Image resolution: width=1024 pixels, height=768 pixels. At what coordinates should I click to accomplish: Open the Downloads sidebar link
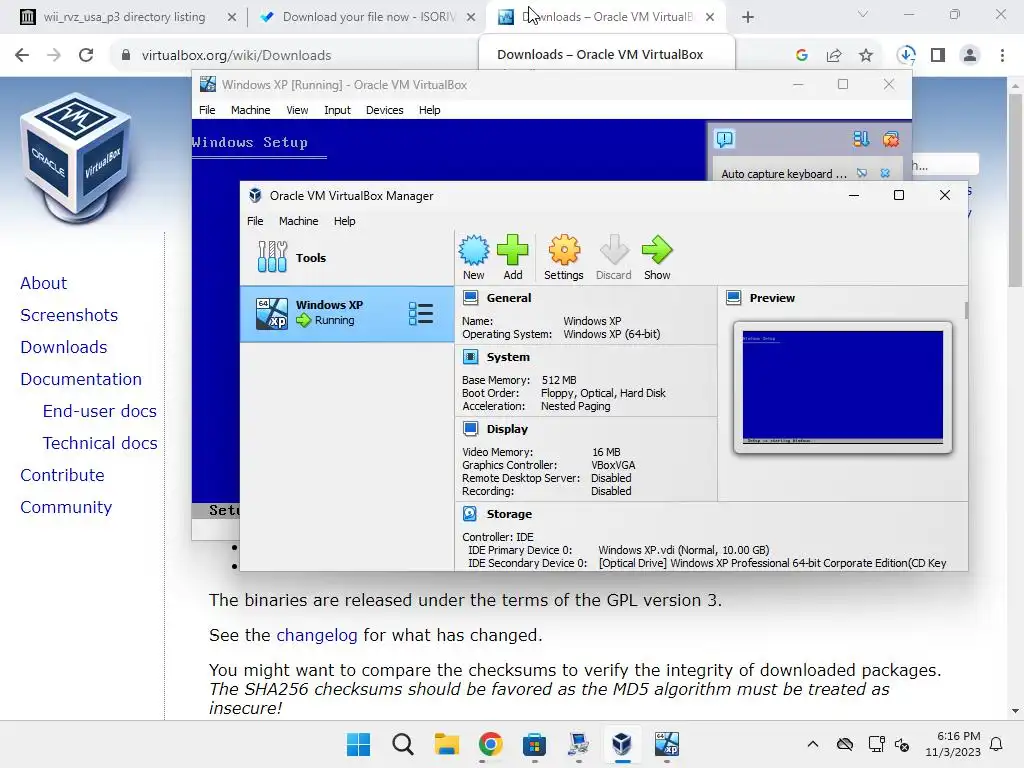pos(63,347)
